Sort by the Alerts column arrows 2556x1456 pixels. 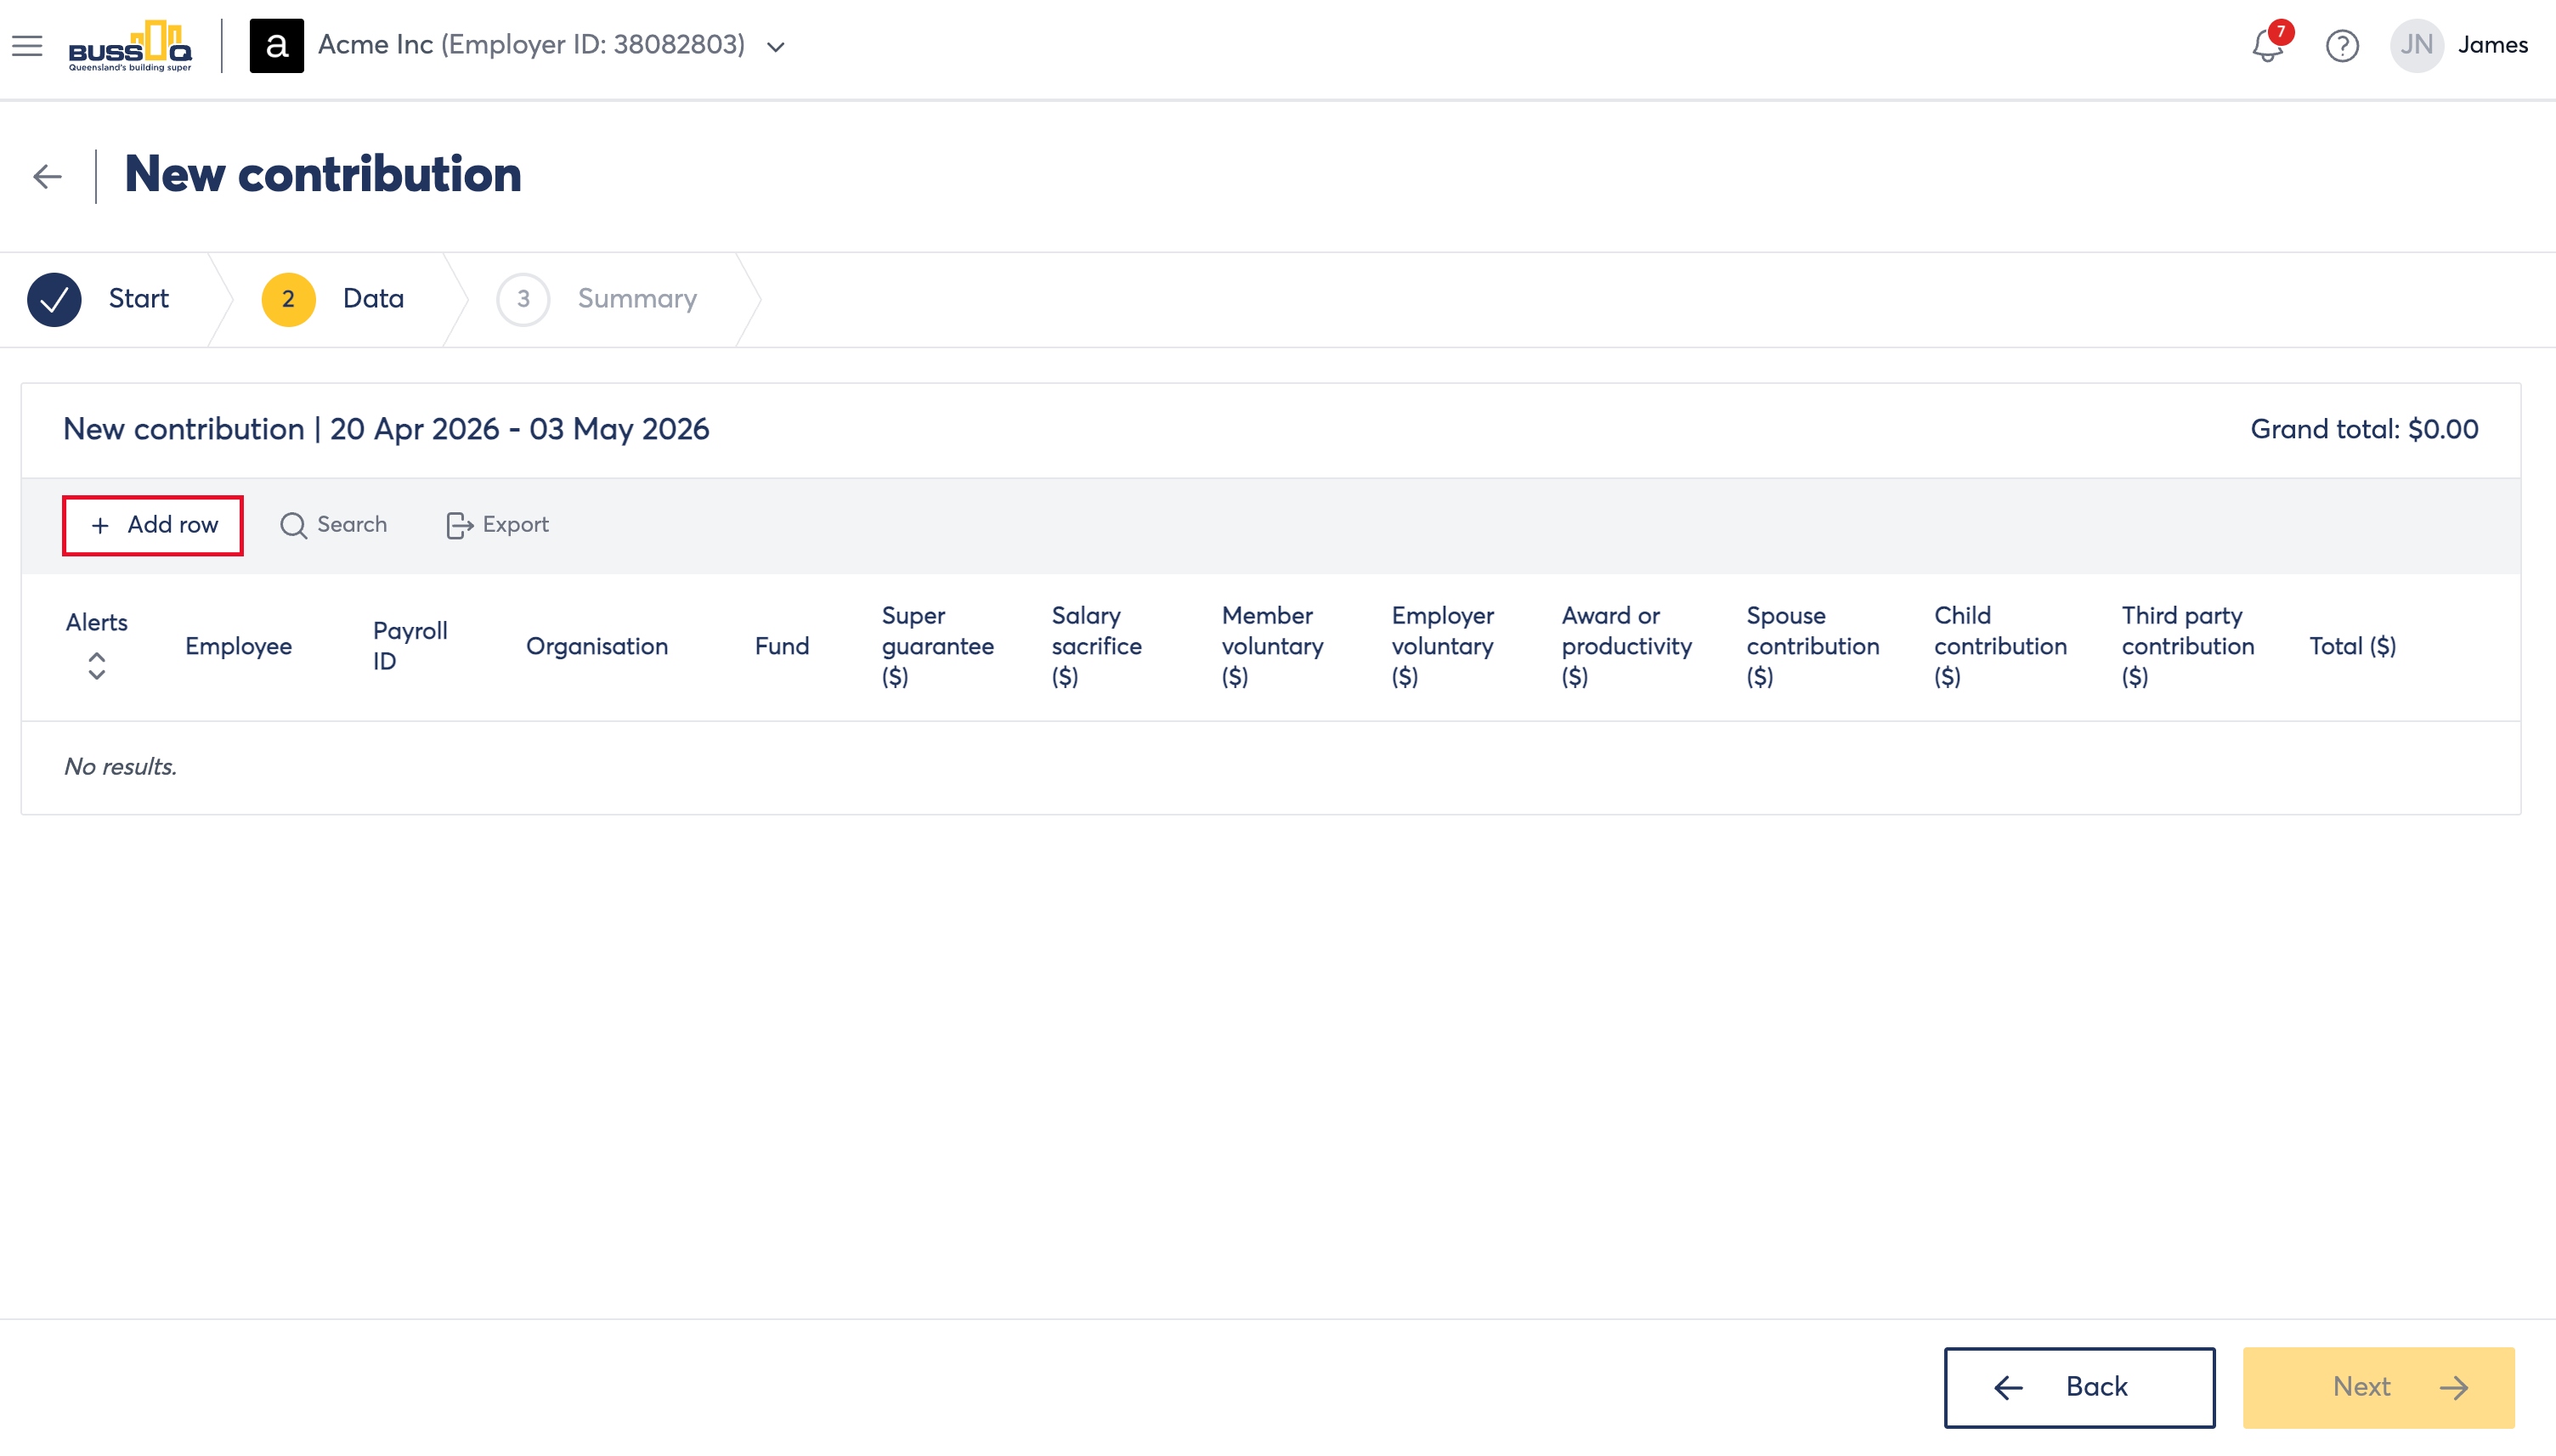coord(97,666)
